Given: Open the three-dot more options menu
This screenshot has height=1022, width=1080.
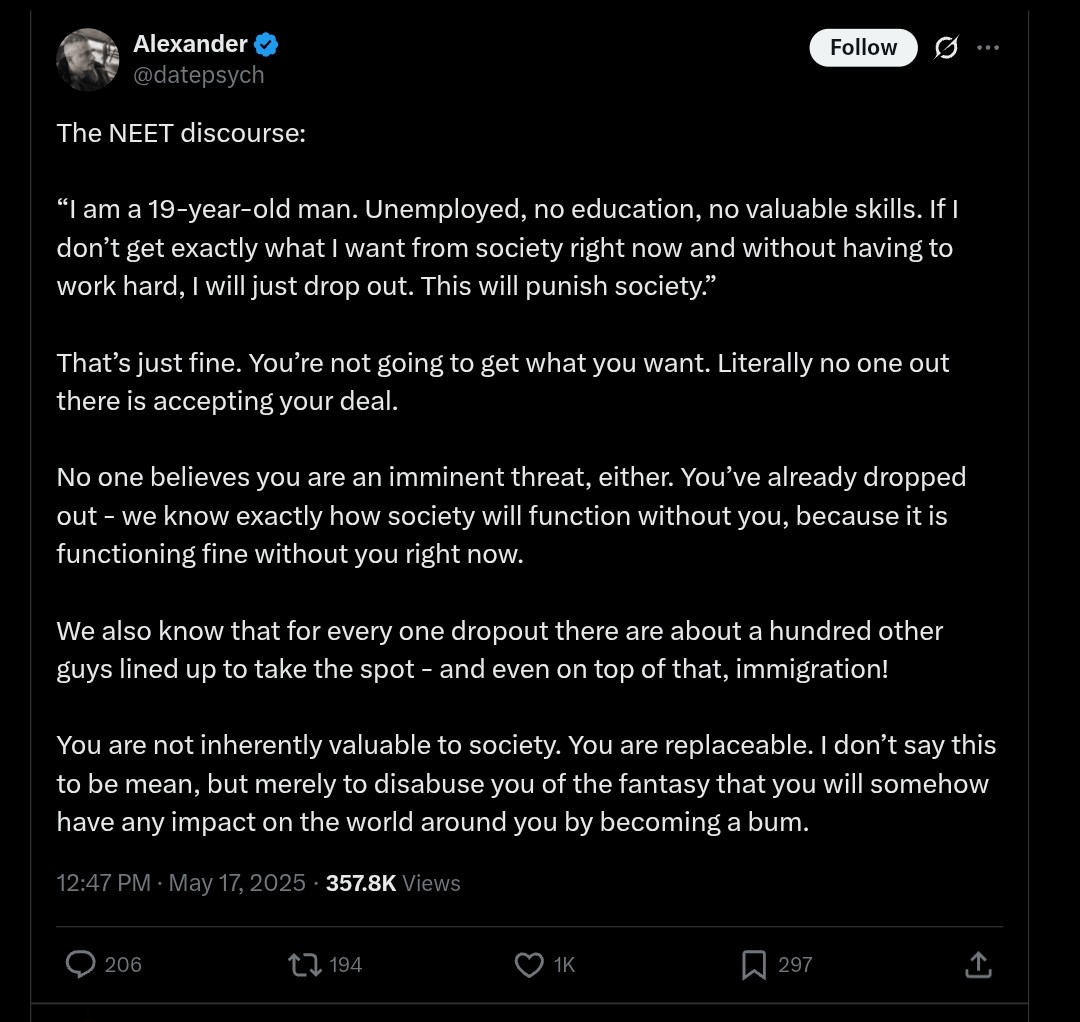Looking at the screenshot, I should click(x=988, y=48).
